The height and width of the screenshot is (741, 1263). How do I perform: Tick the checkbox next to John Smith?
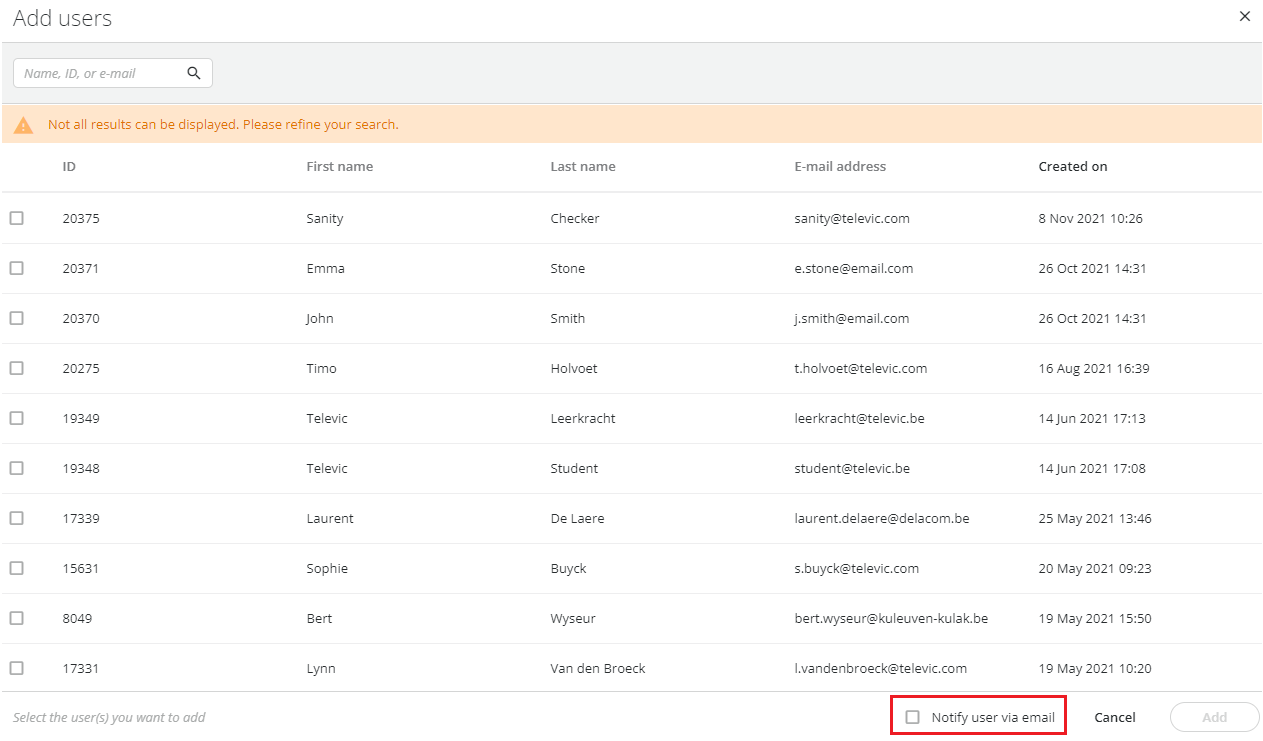tap(16, 318)
